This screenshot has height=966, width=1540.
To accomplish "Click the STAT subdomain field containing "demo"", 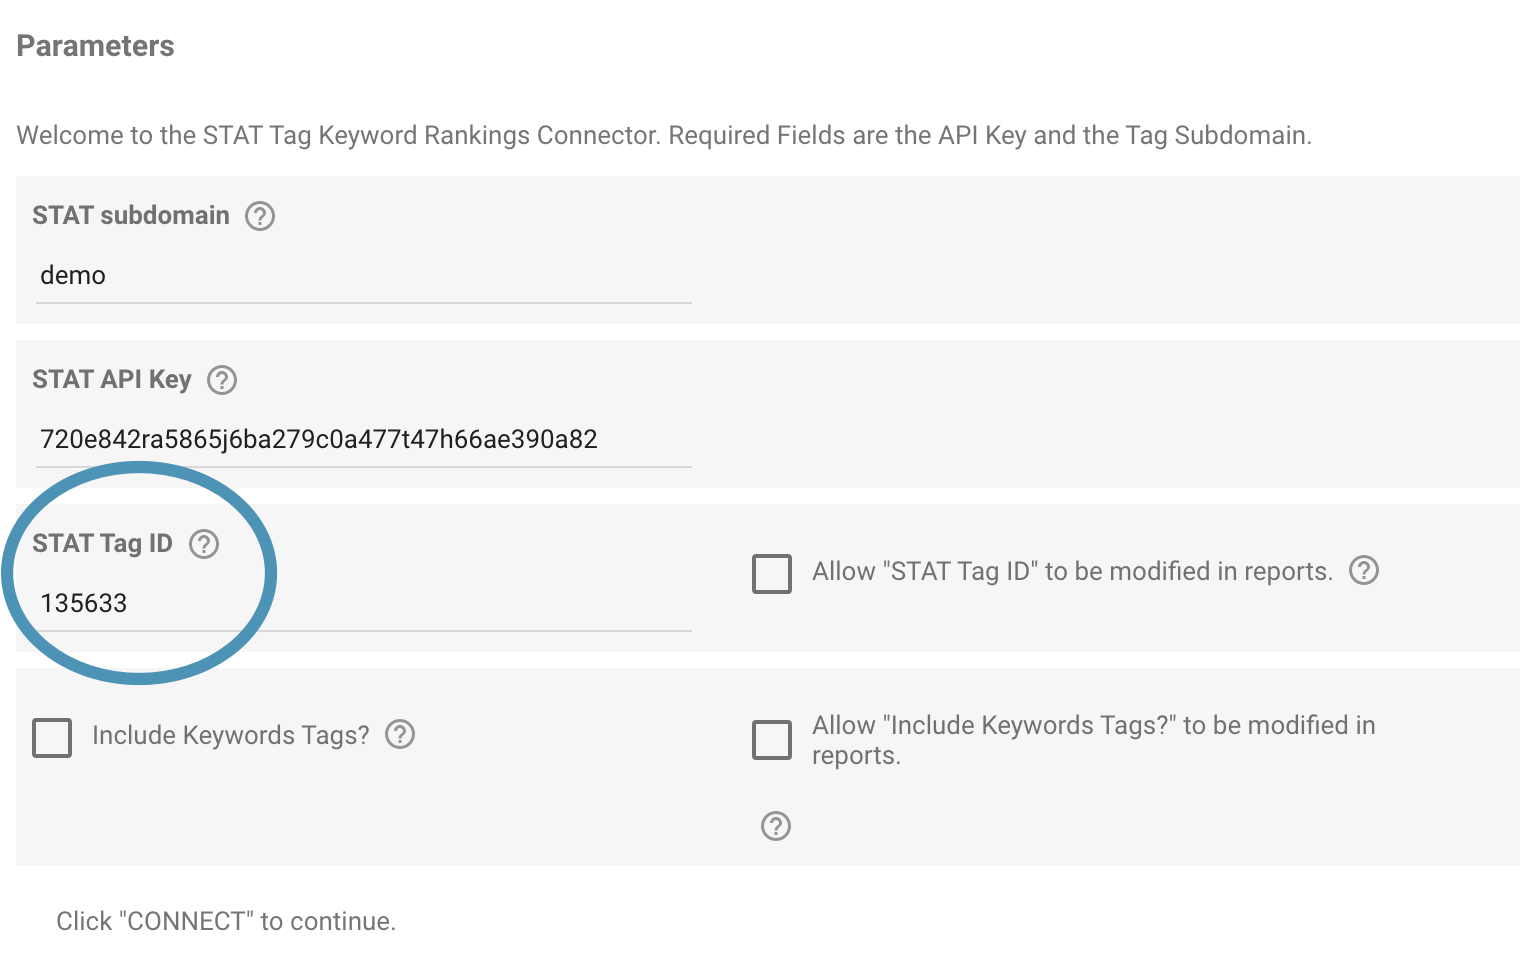I will [360, 276].
